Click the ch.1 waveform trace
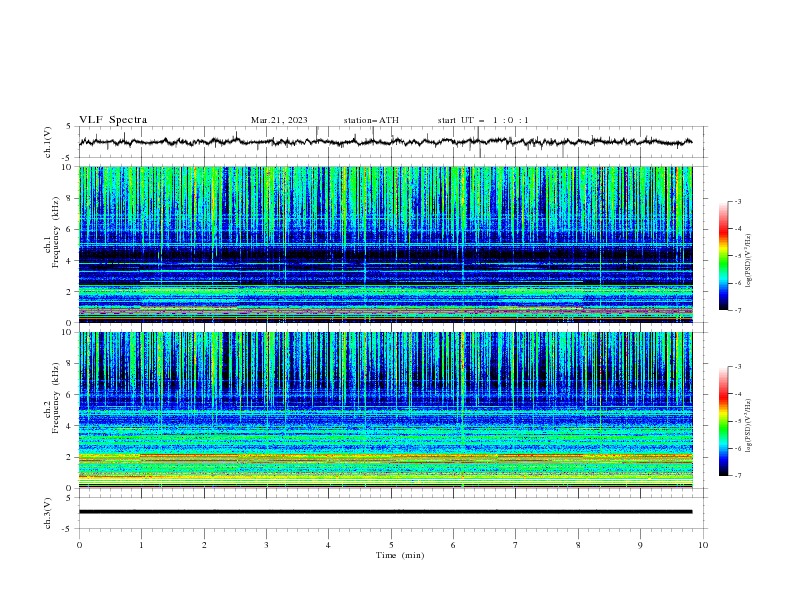The width and height of the screenshot is (792, 612). coord(385,142)
